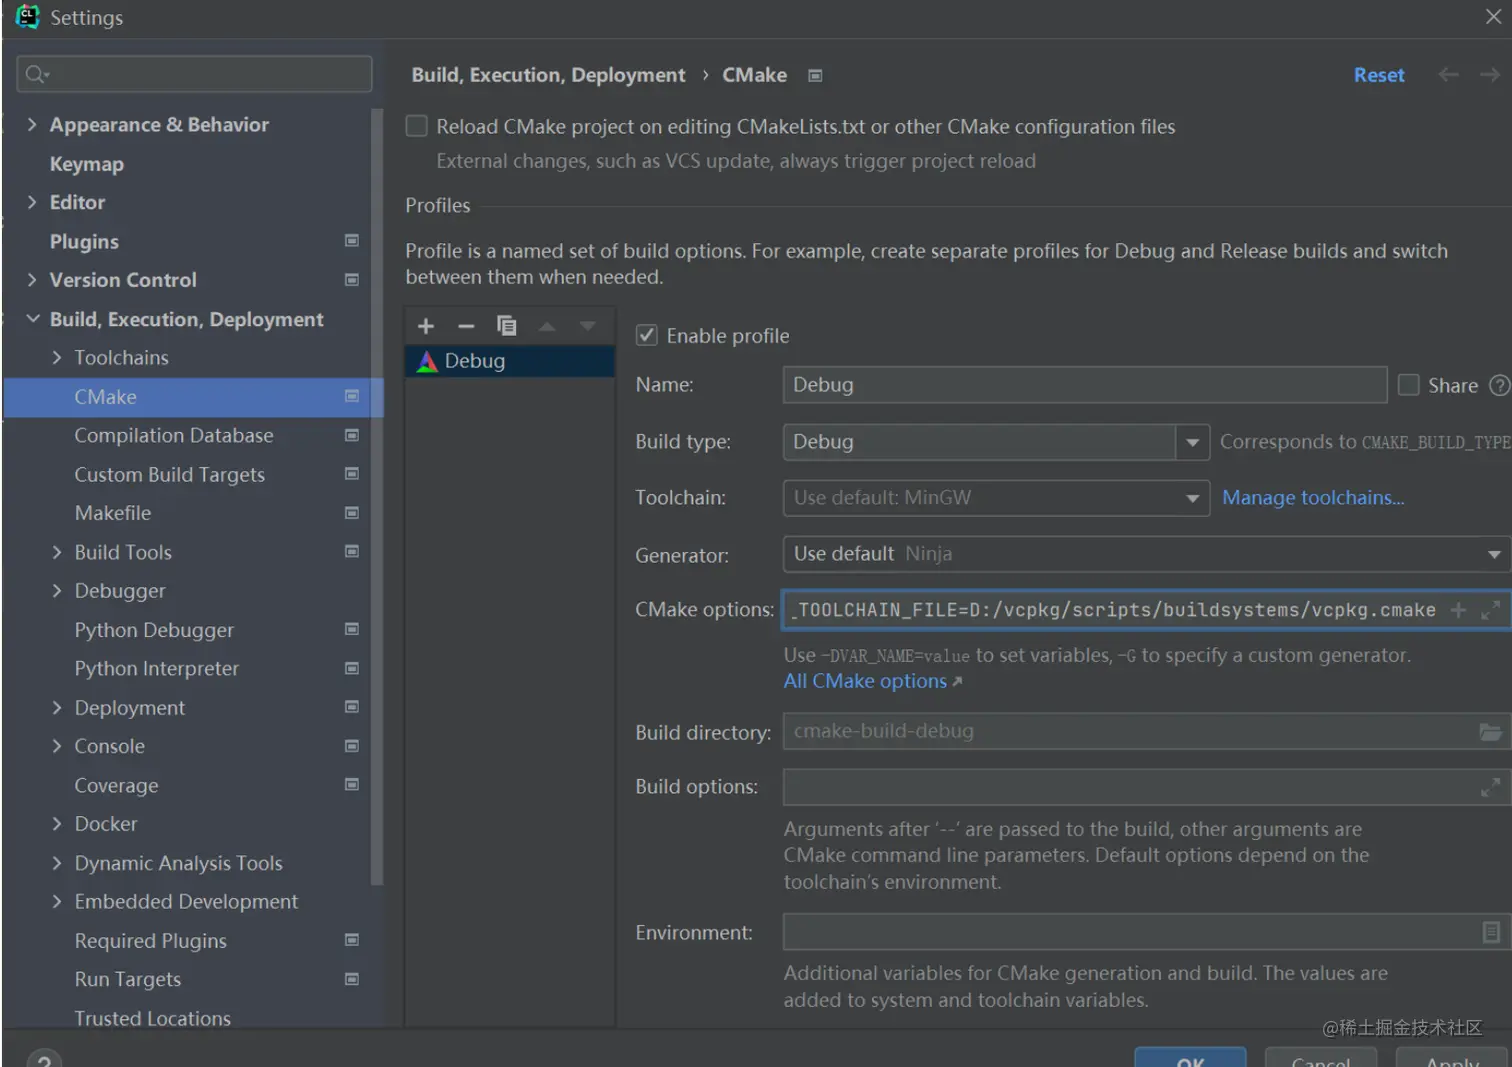The height and width of the screenshot is (1067, 1512).
Task: Expand Editor settings section
Action: pos(32,202)
